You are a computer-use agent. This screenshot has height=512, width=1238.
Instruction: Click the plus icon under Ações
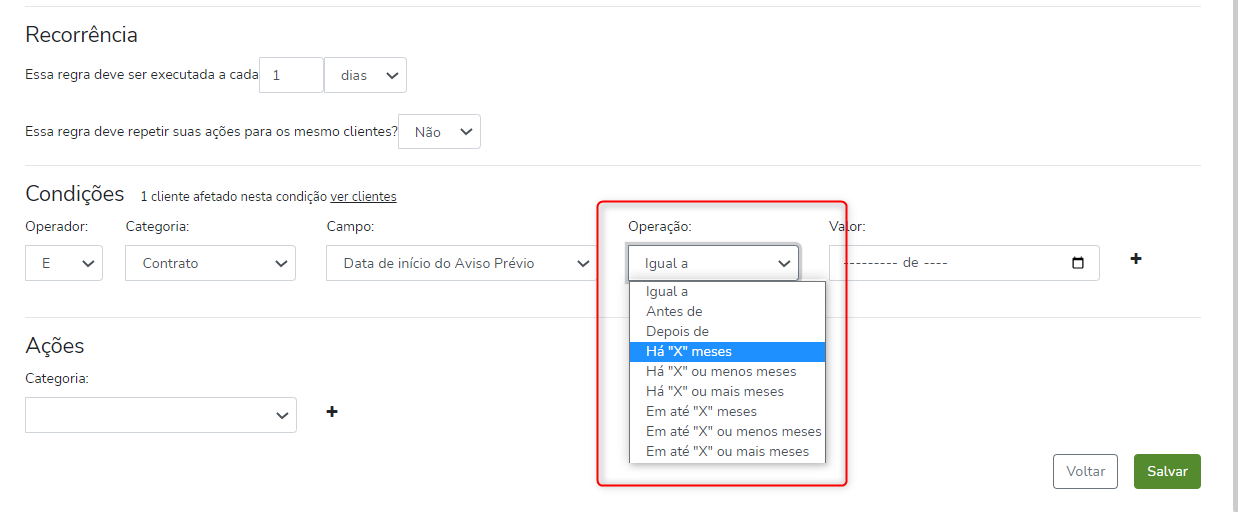pos(332,411)
